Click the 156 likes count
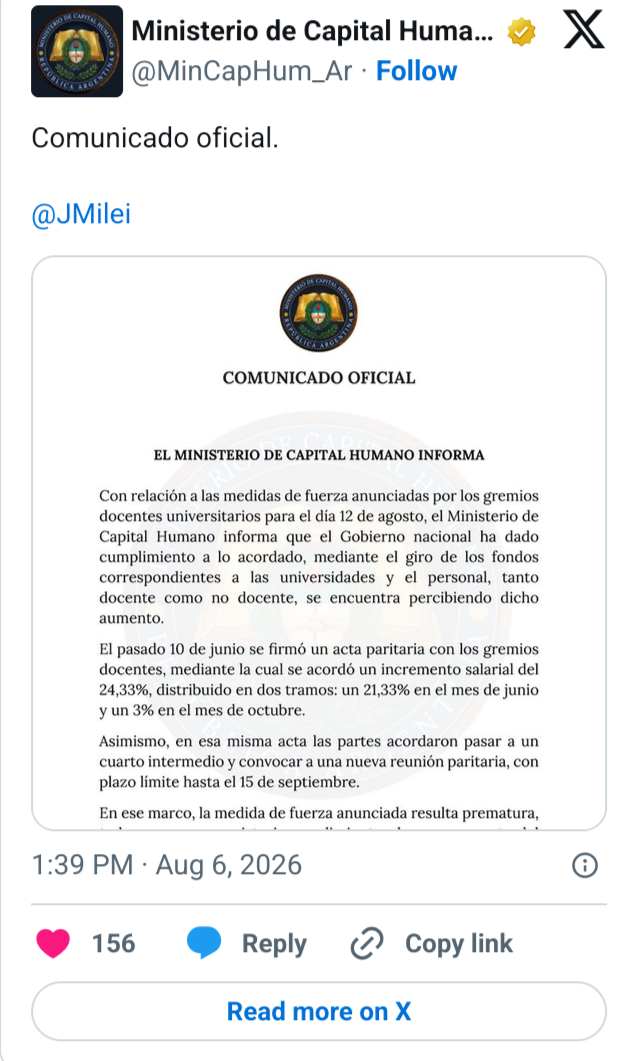633x1061 pixels. [114, 943]
